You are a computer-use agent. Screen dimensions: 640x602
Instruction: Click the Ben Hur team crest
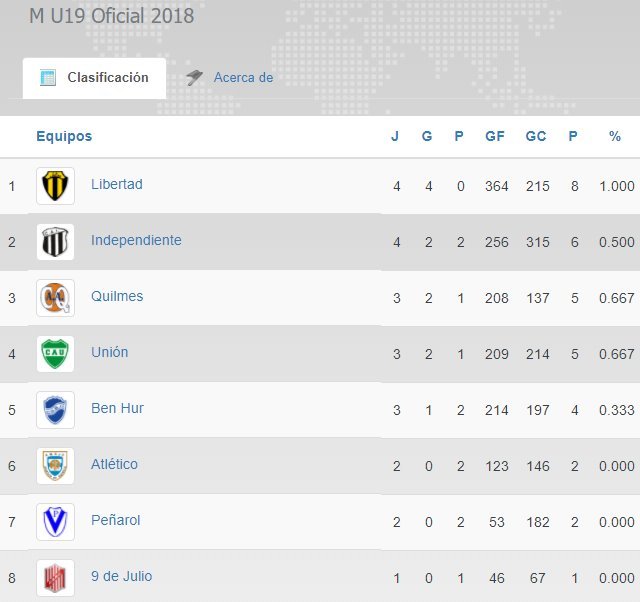[x=55, y=410]
